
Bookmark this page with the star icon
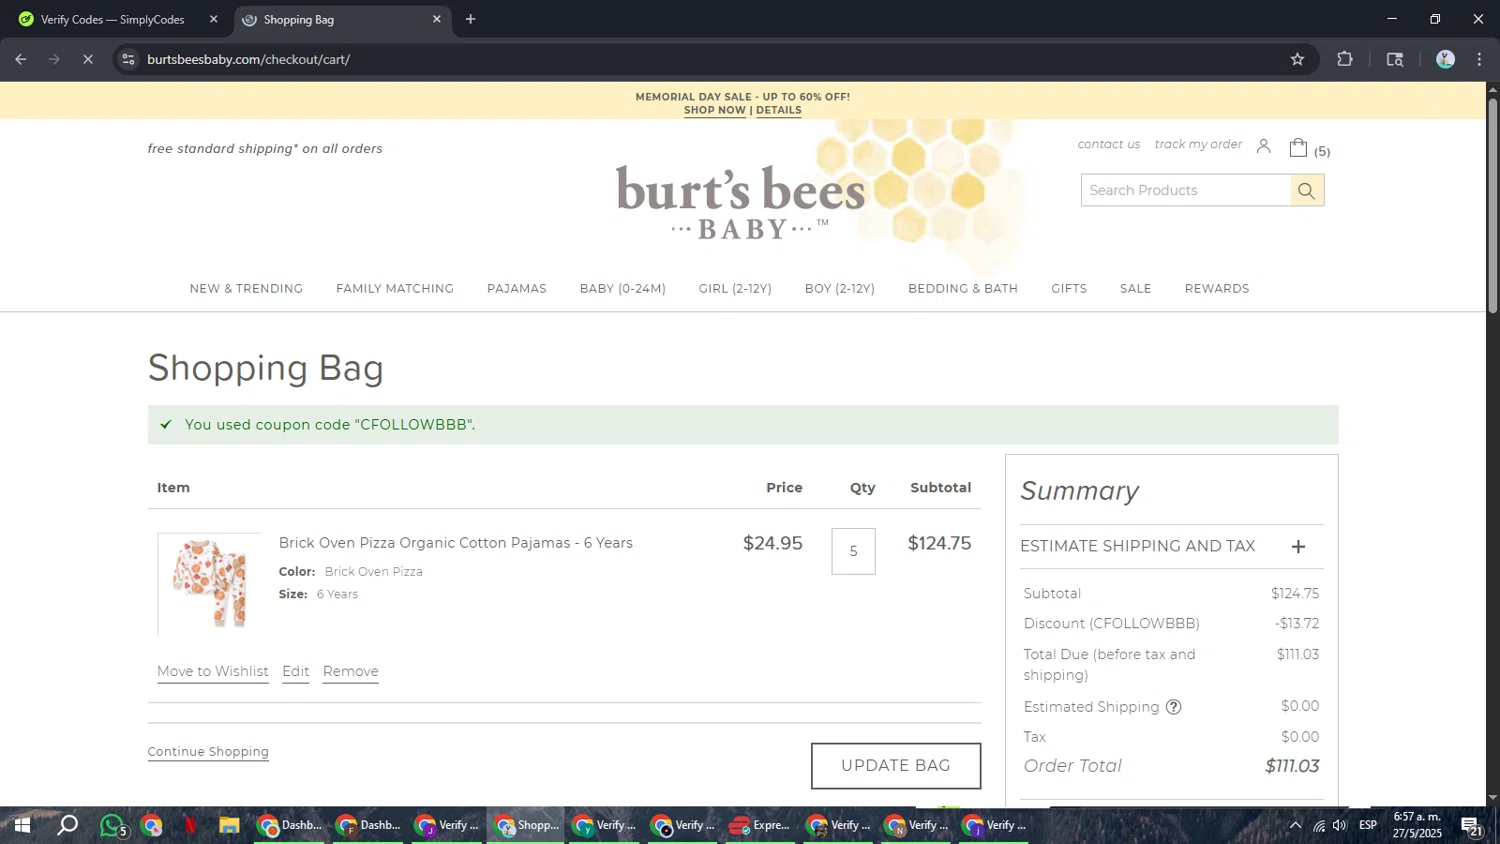[x=1297, y=60]
